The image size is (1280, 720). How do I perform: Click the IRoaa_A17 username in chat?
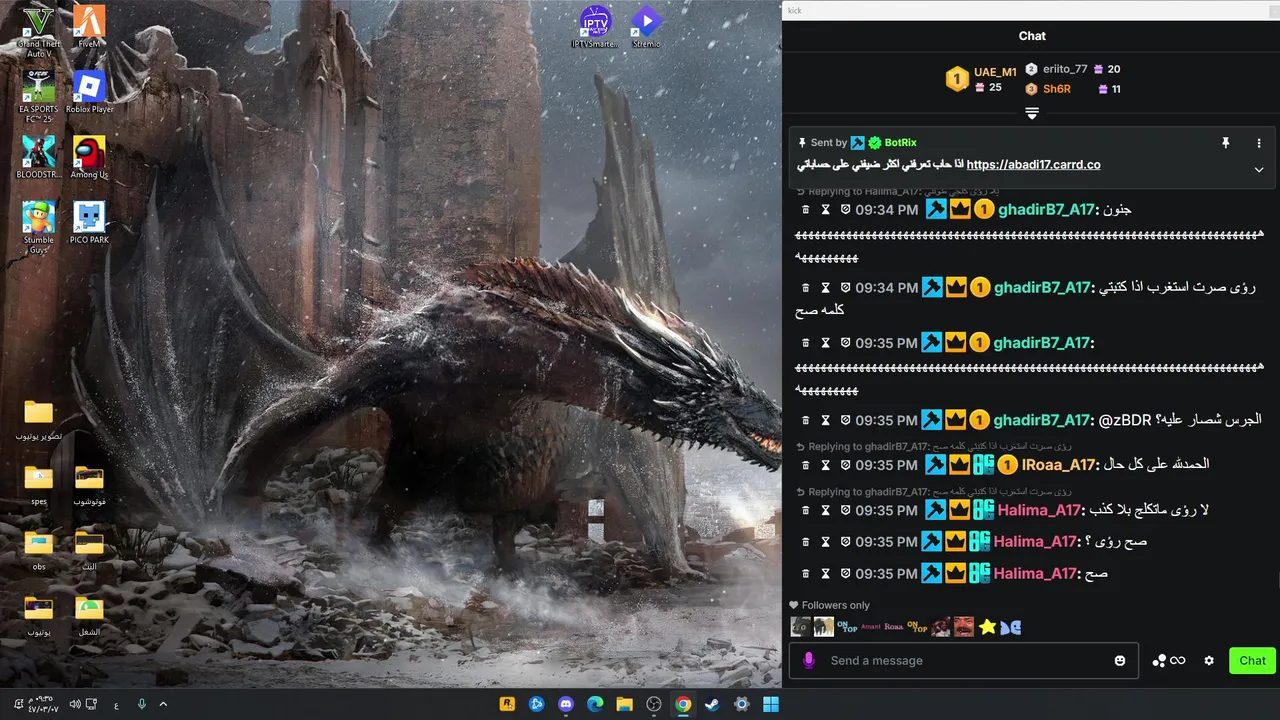[1060, 465]
